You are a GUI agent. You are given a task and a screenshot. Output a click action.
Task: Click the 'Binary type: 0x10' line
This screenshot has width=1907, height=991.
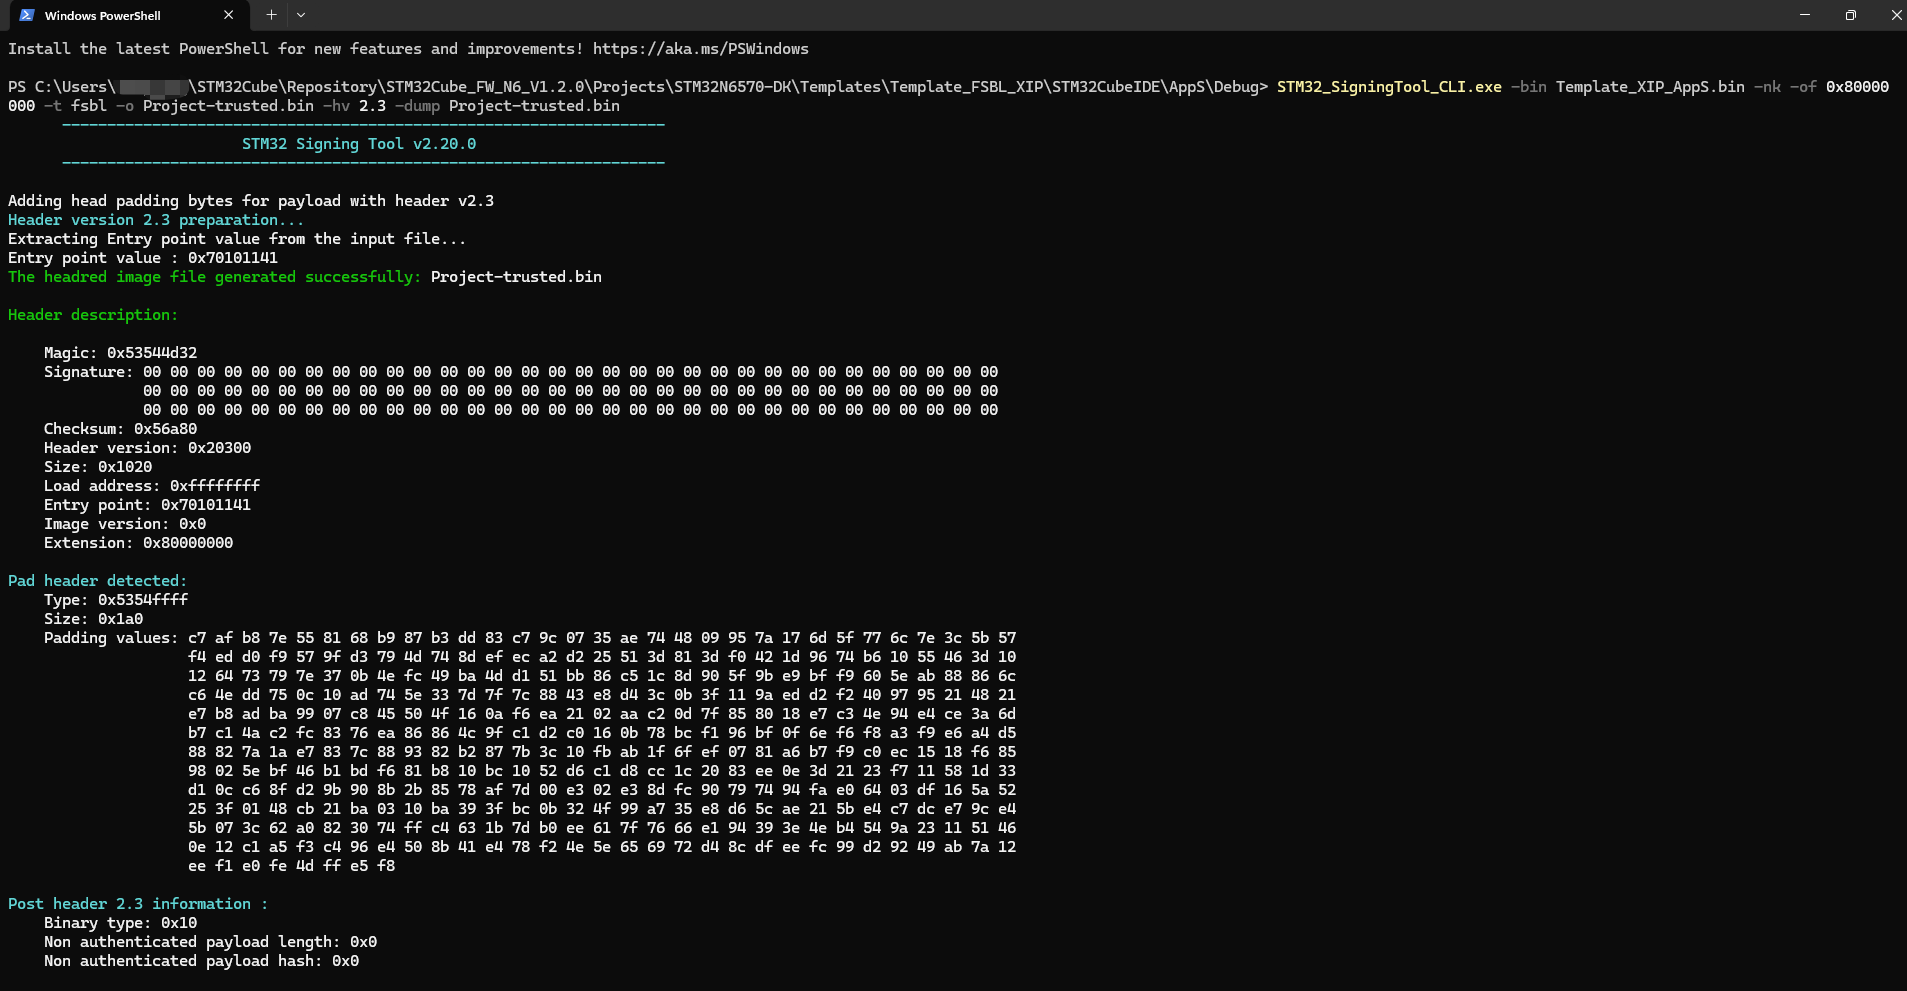click(120, 923)
